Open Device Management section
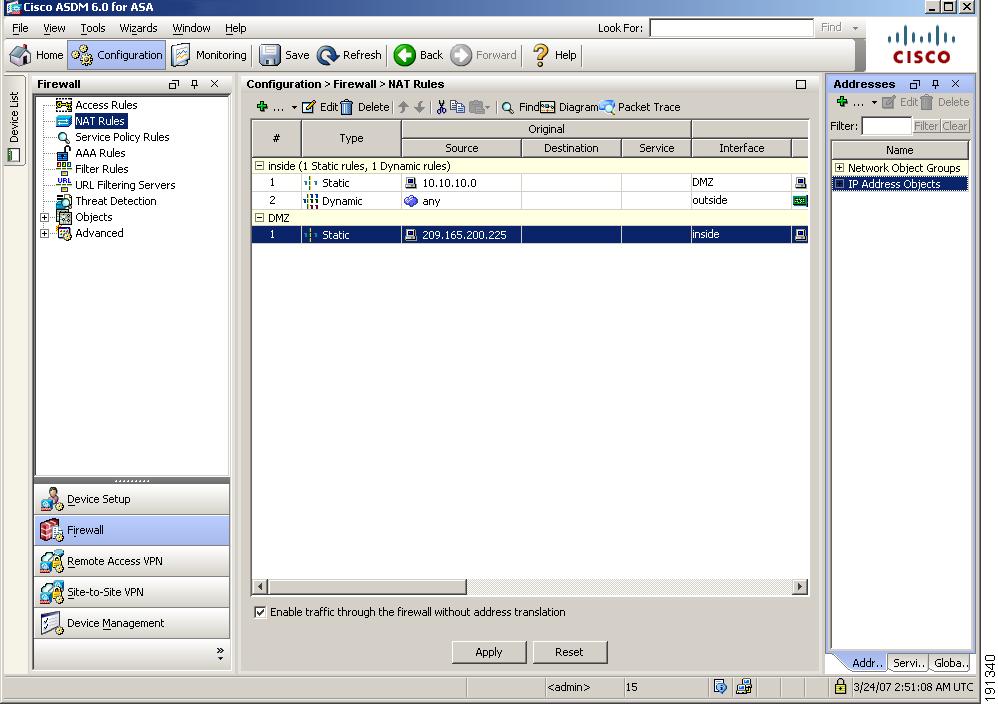Viewport: 998px width, 704px height. pyautogui.click(x=132, y=623)
